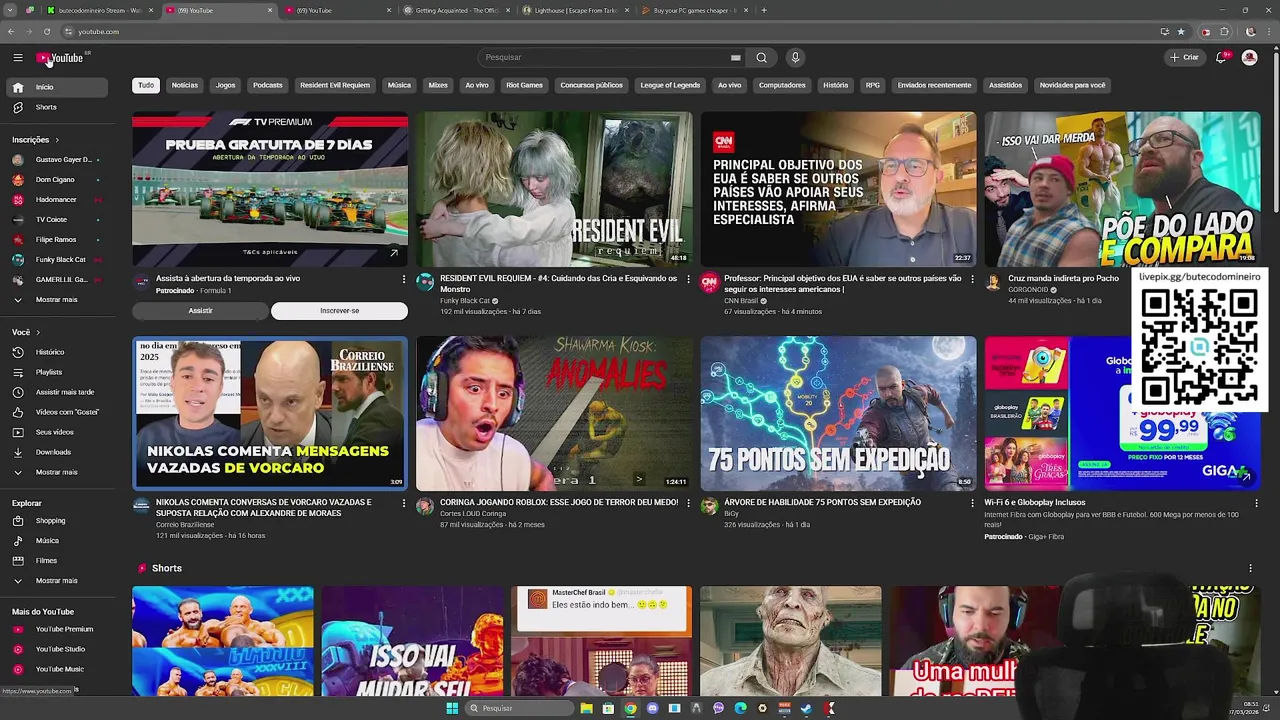
Task: Open the 75 Pontos Sem Expedição thumbnail
Action: tap(838, 413)
